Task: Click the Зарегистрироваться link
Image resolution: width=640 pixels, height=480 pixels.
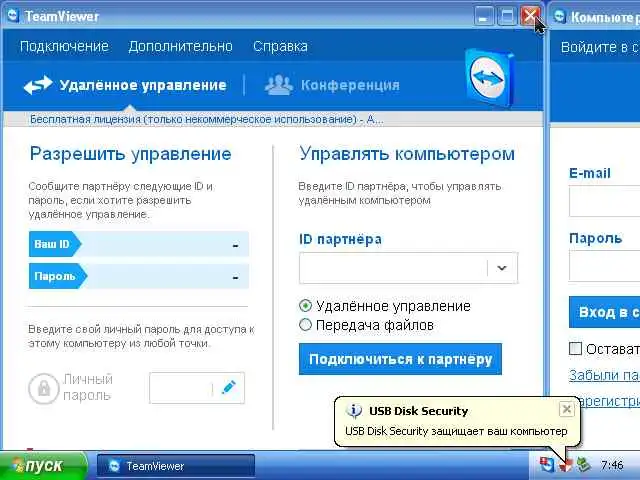Action: point(610,402)
